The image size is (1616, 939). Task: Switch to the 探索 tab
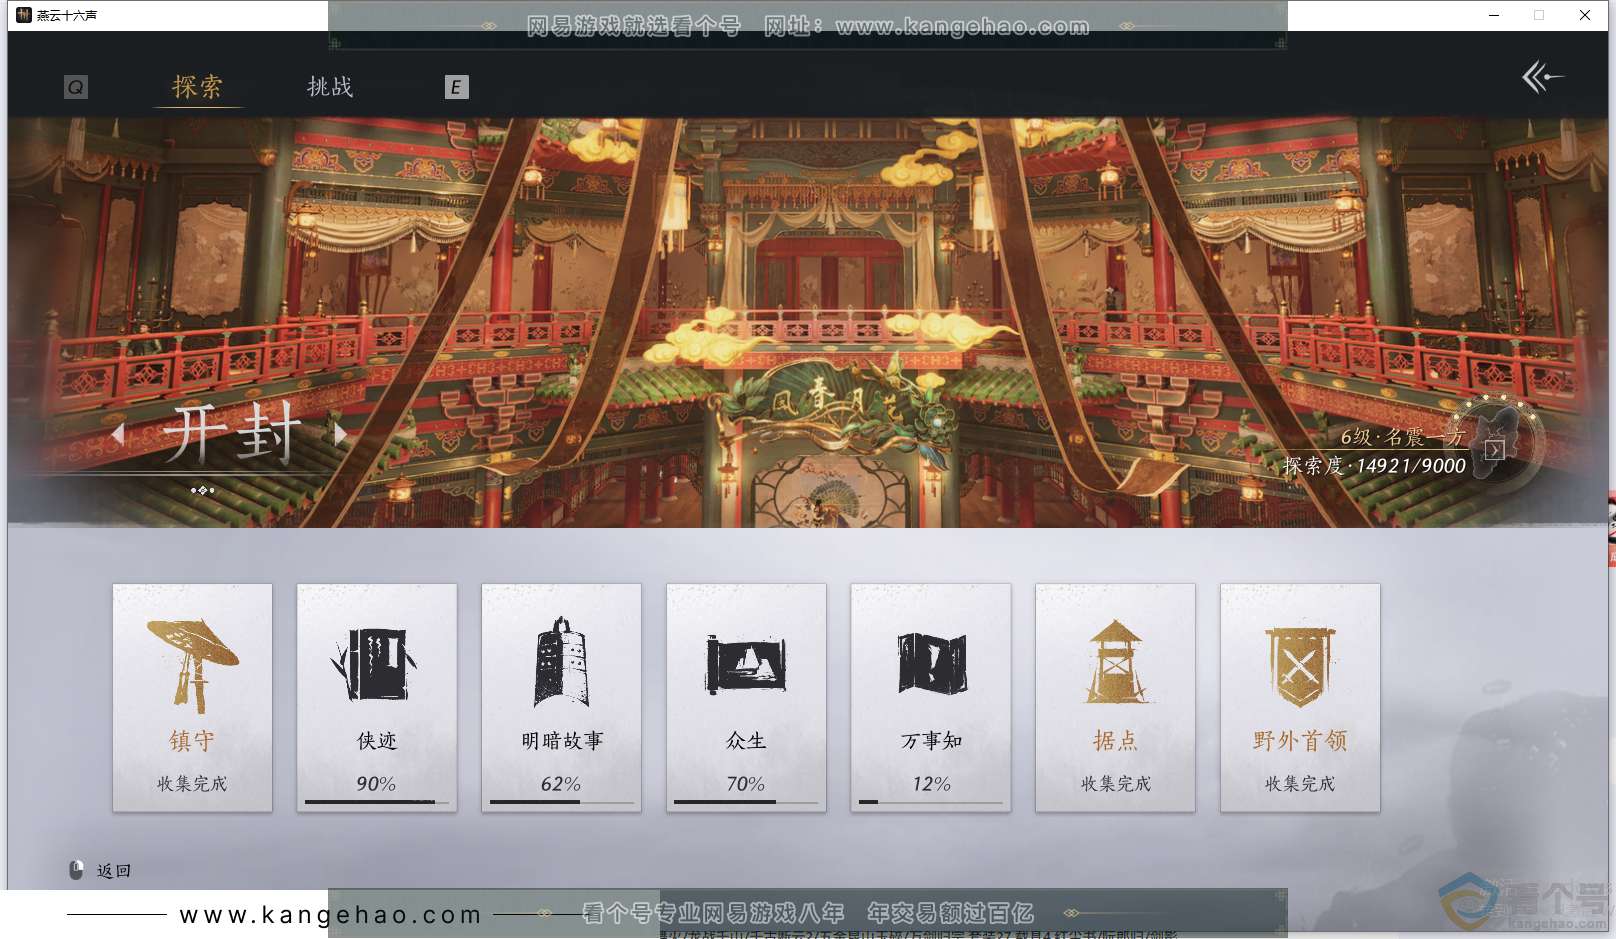click(197, 87)
